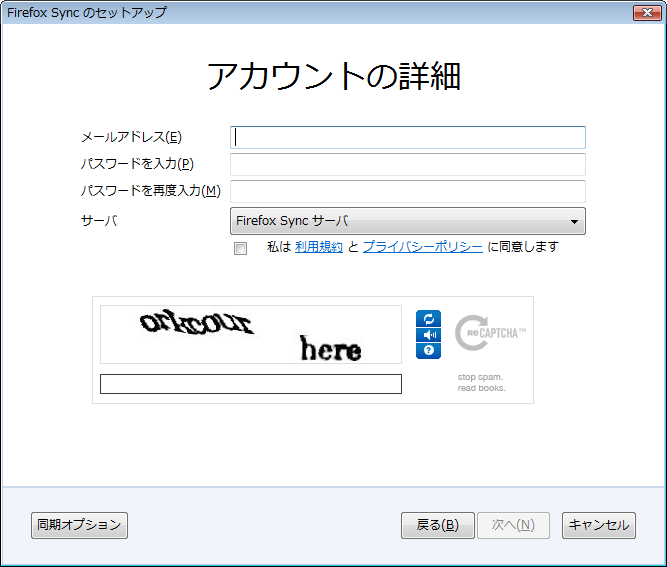
Task: Get an audio CAPTCHA challenge
Action: 428,335
